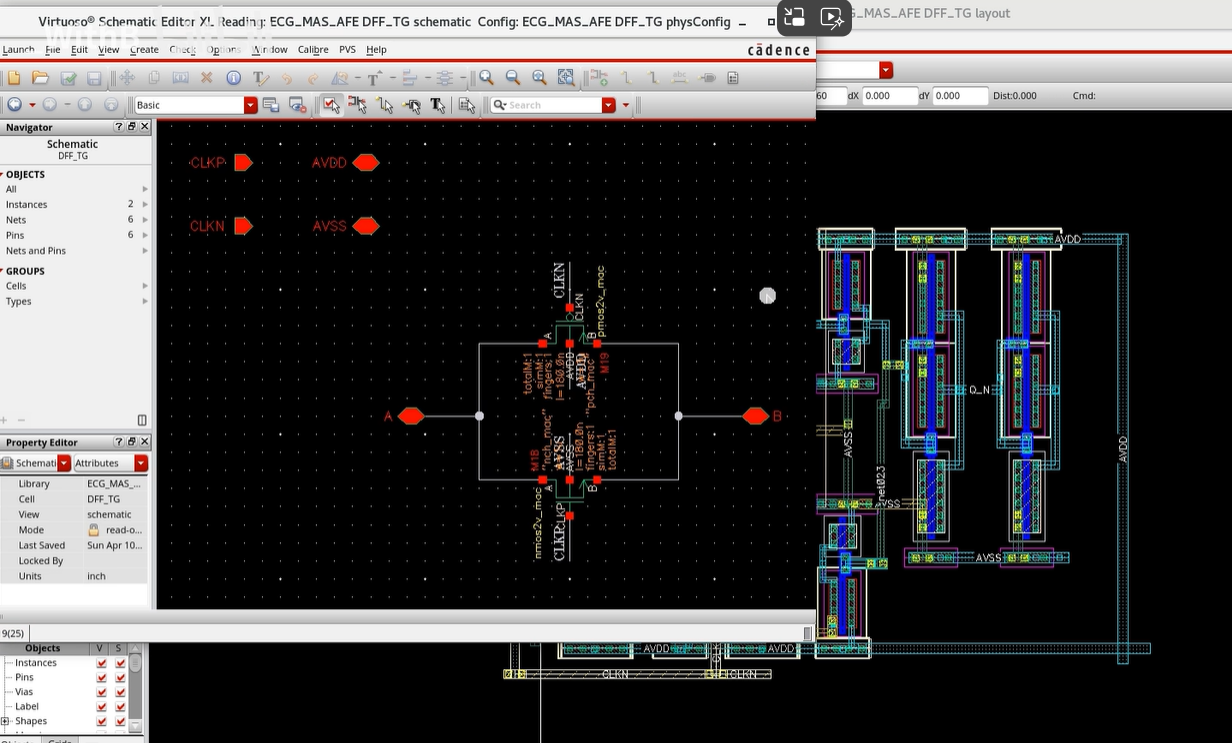Image resolution: width=1232 pixels, height=743 pixels.
Task: Select the Cells row in Navigator
Action: pos(75,286)
